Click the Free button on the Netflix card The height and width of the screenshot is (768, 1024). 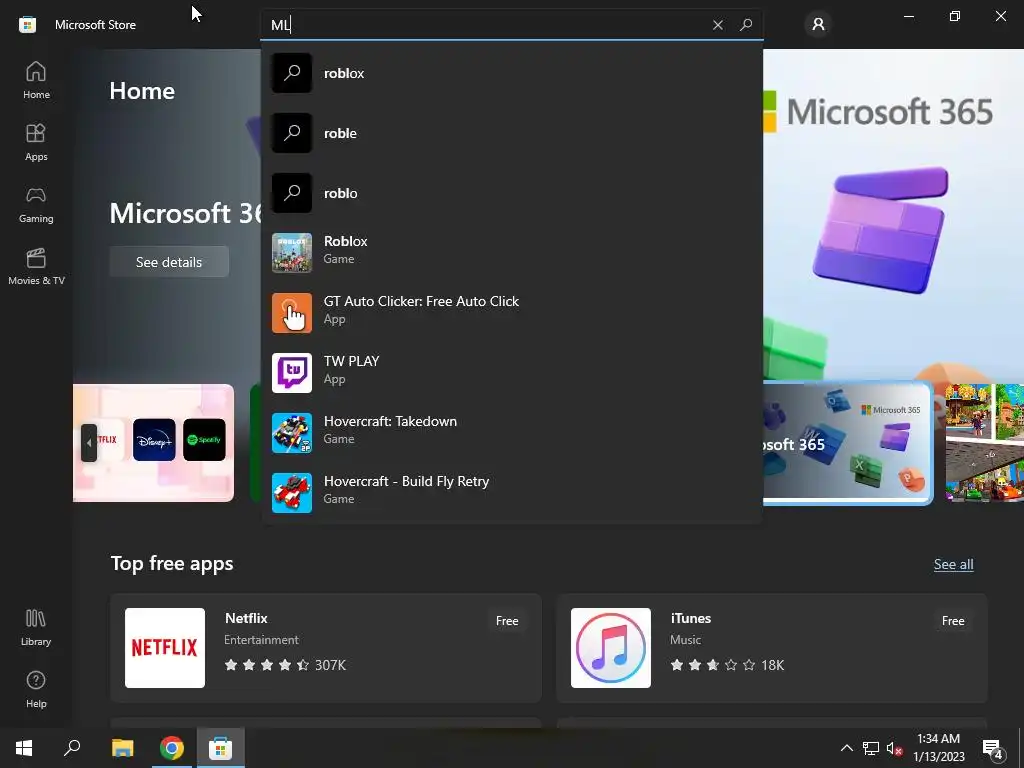pos(507,621)
